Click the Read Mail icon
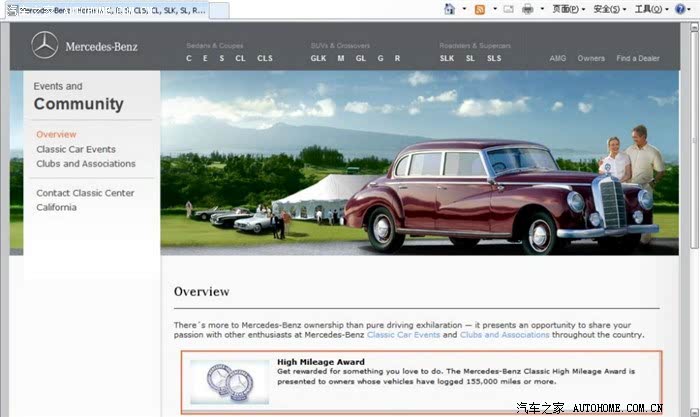Screen dimensions: 700x417 (x=508, y=9)
